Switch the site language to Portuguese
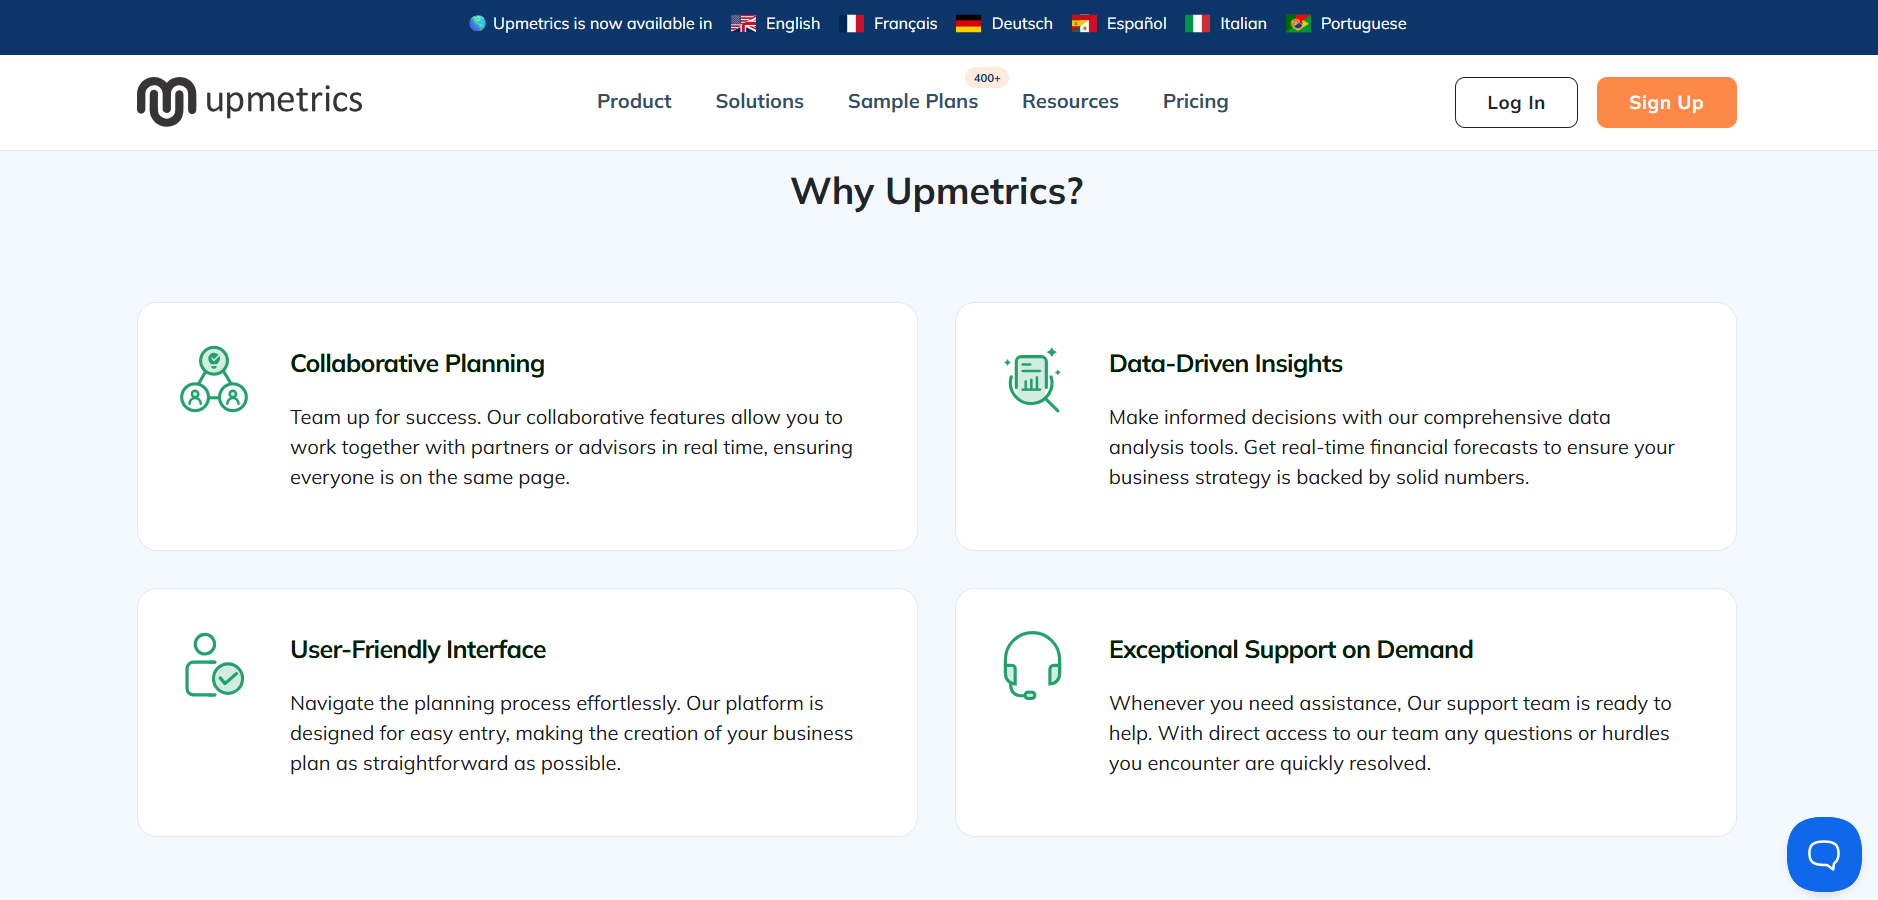This screenshot has height=900, width=1878. [x=1364, y=24]
